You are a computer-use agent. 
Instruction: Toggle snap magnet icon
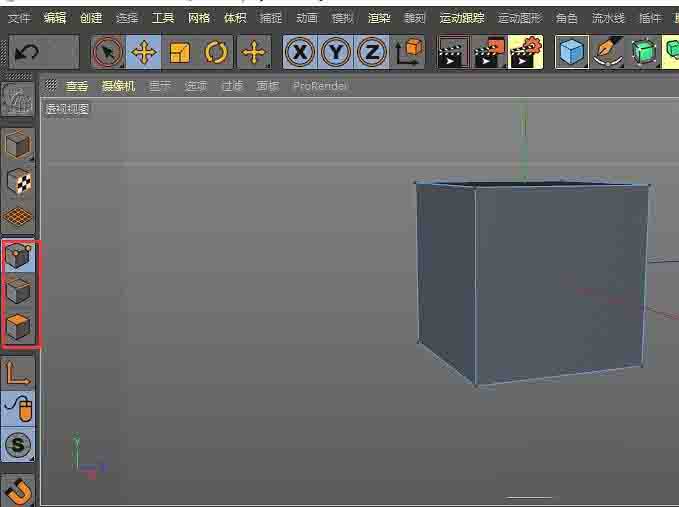(x=18, y=491)
